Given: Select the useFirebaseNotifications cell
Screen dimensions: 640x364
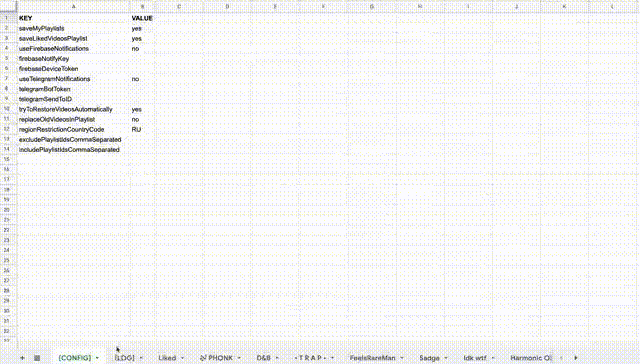Looking at the screenshot, I should point(73,49).
